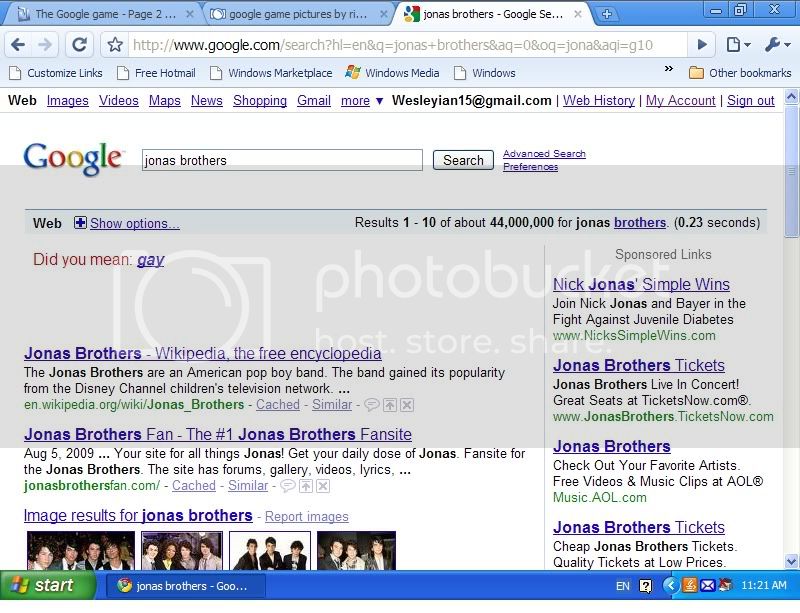Select the 'jonas brothers - Google Search' tab
The height and width of the screenshot is (613, 800).
coord(492,14)
